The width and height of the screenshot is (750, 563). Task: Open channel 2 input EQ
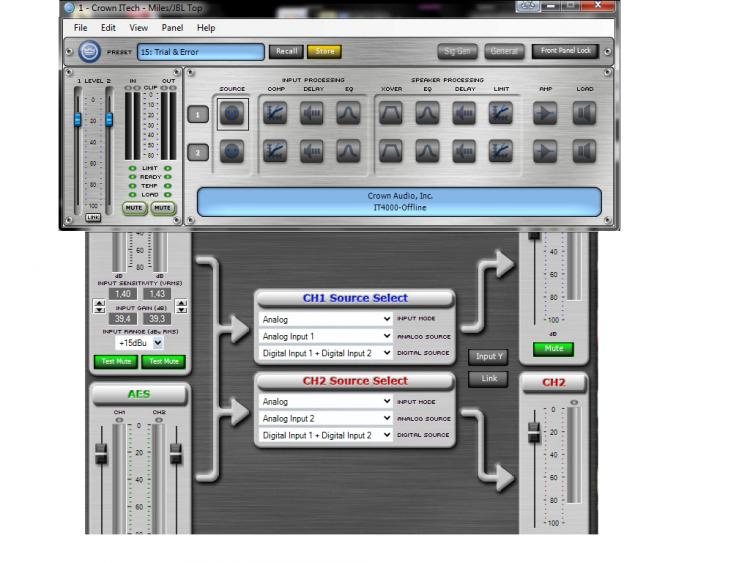(348, 152)
